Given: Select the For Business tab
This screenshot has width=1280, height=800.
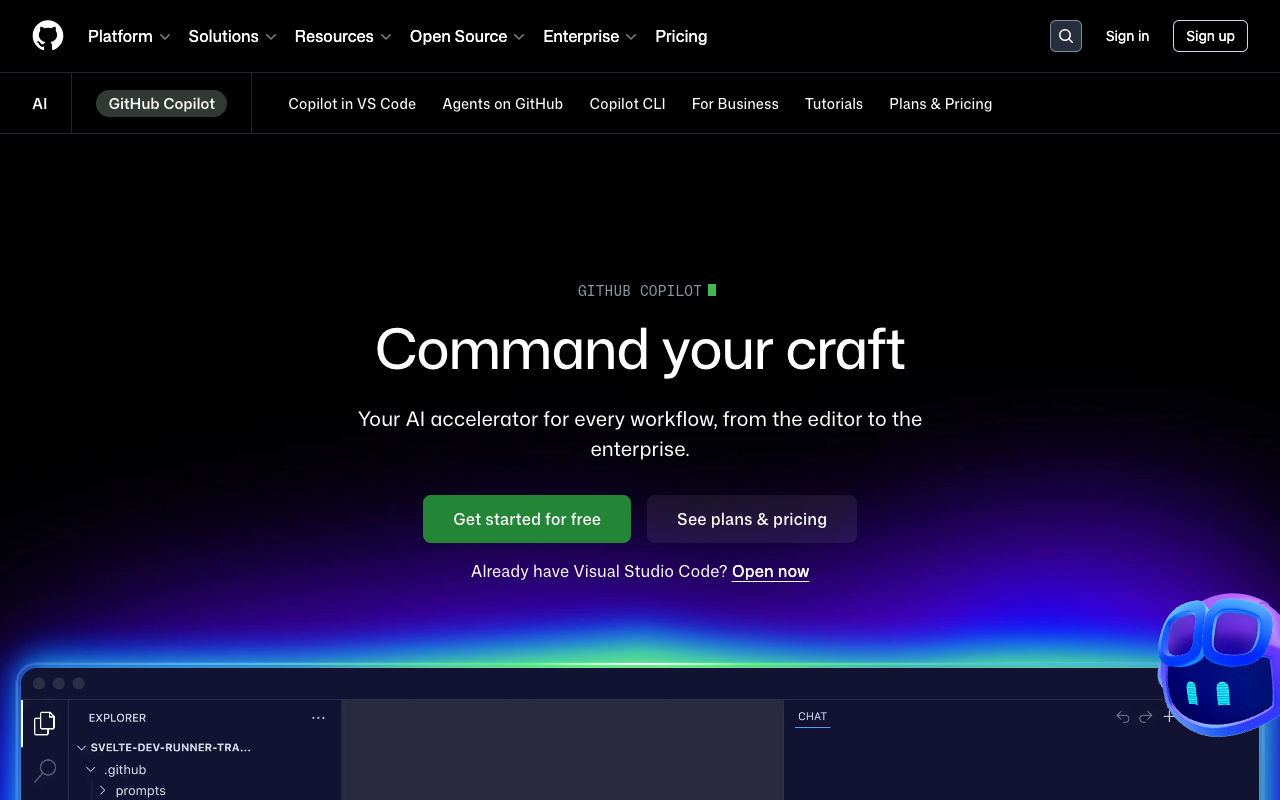Looking at the screenshot, I should coord(735,104).
